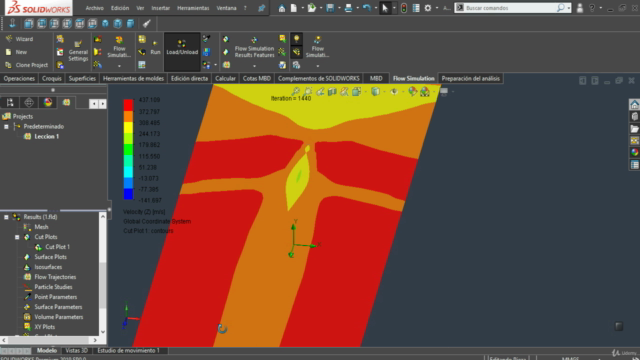Select the Modelo bottom tab
Viewport: 640px width, 360px height.
coord(47,351)
